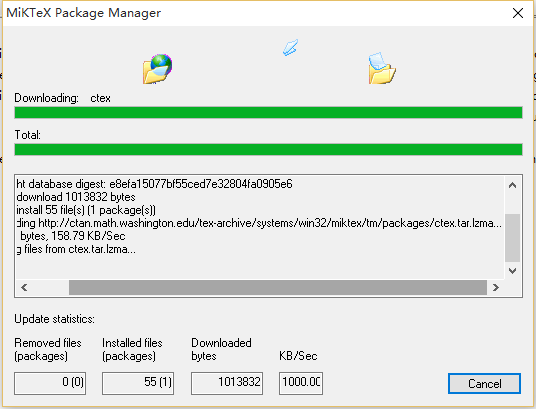Click the MiKTeX Package Manager title text

click(84, 13)
